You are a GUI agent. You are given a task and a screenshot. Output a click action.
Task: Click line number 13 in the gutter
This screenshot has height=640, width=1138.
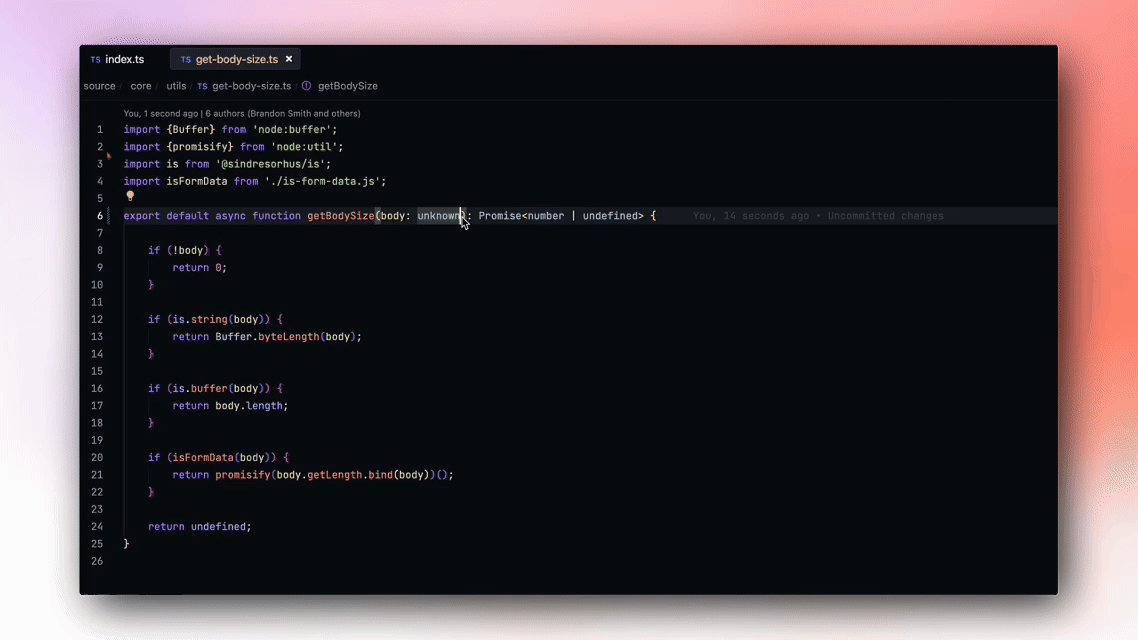point(97,337)
